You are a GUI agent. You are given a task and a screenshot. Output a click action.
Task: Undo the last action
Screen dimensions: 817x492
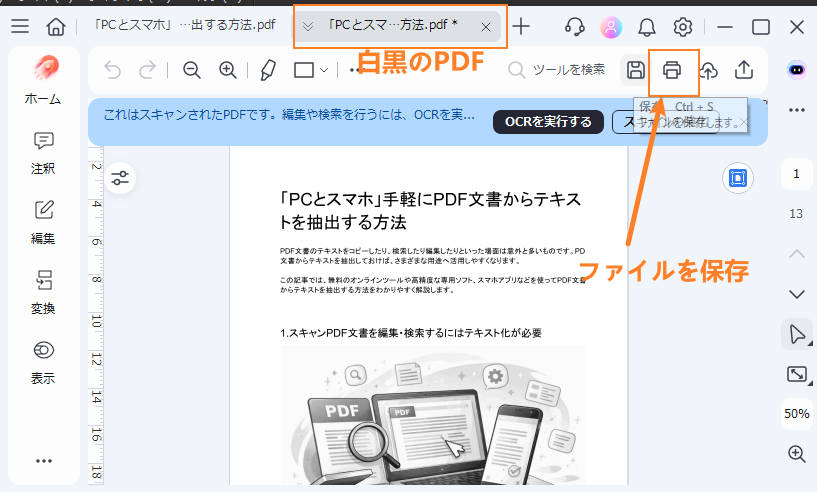coord(113,70)
